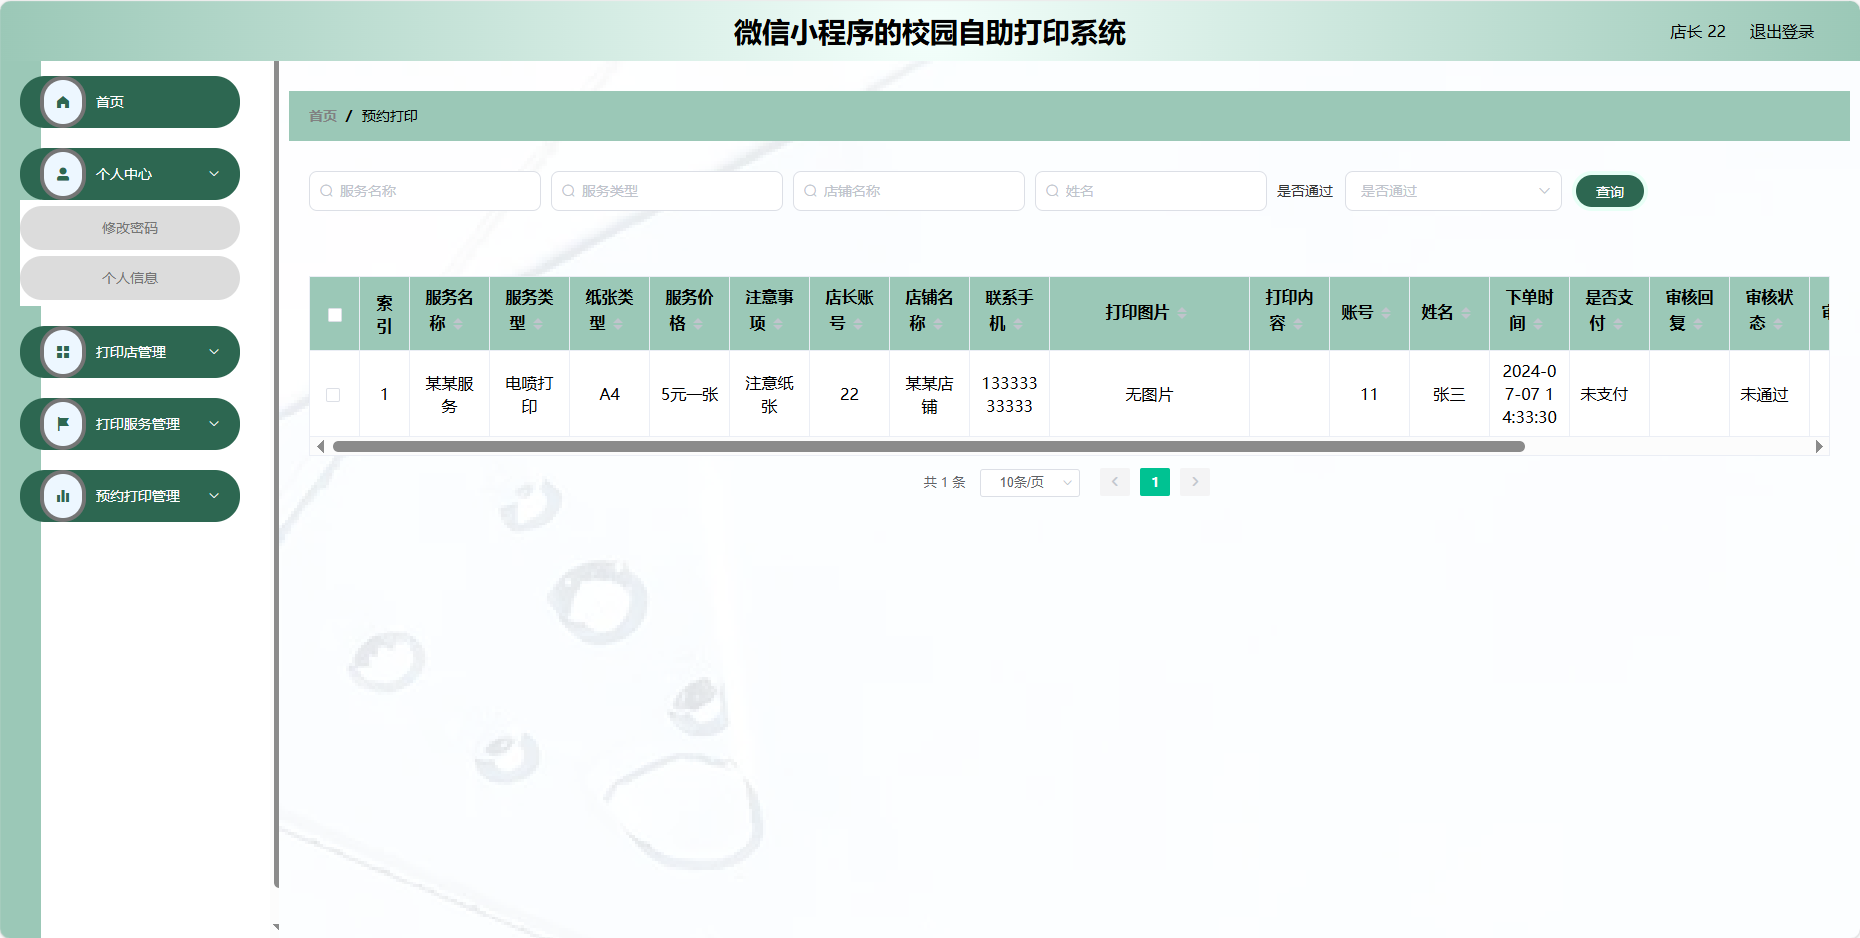The width and height of the screenshot is (1860, 938).
Task: Click the 张三 name cell
Action: 1449,395
